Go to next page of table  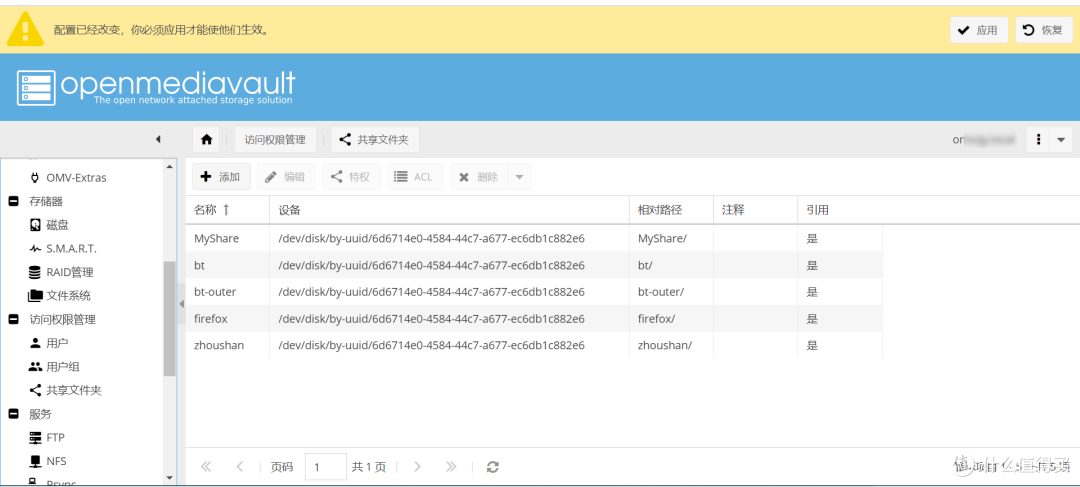click(x=417, y=466)
